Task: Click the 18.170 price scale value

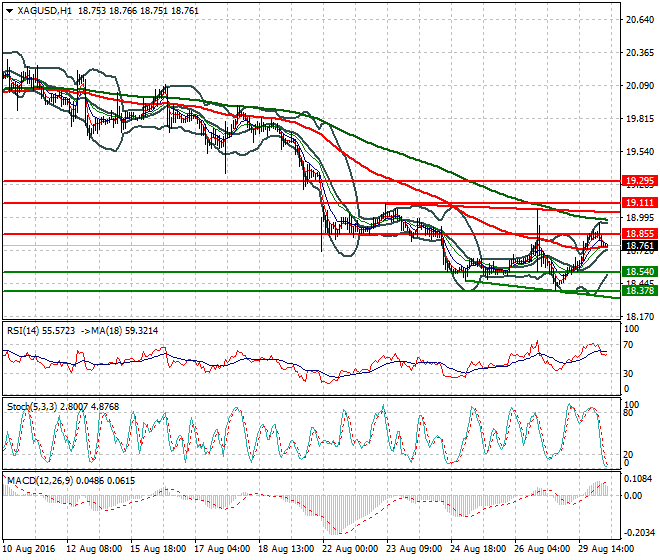Action: pyautogui.click(x=640, y=317)
